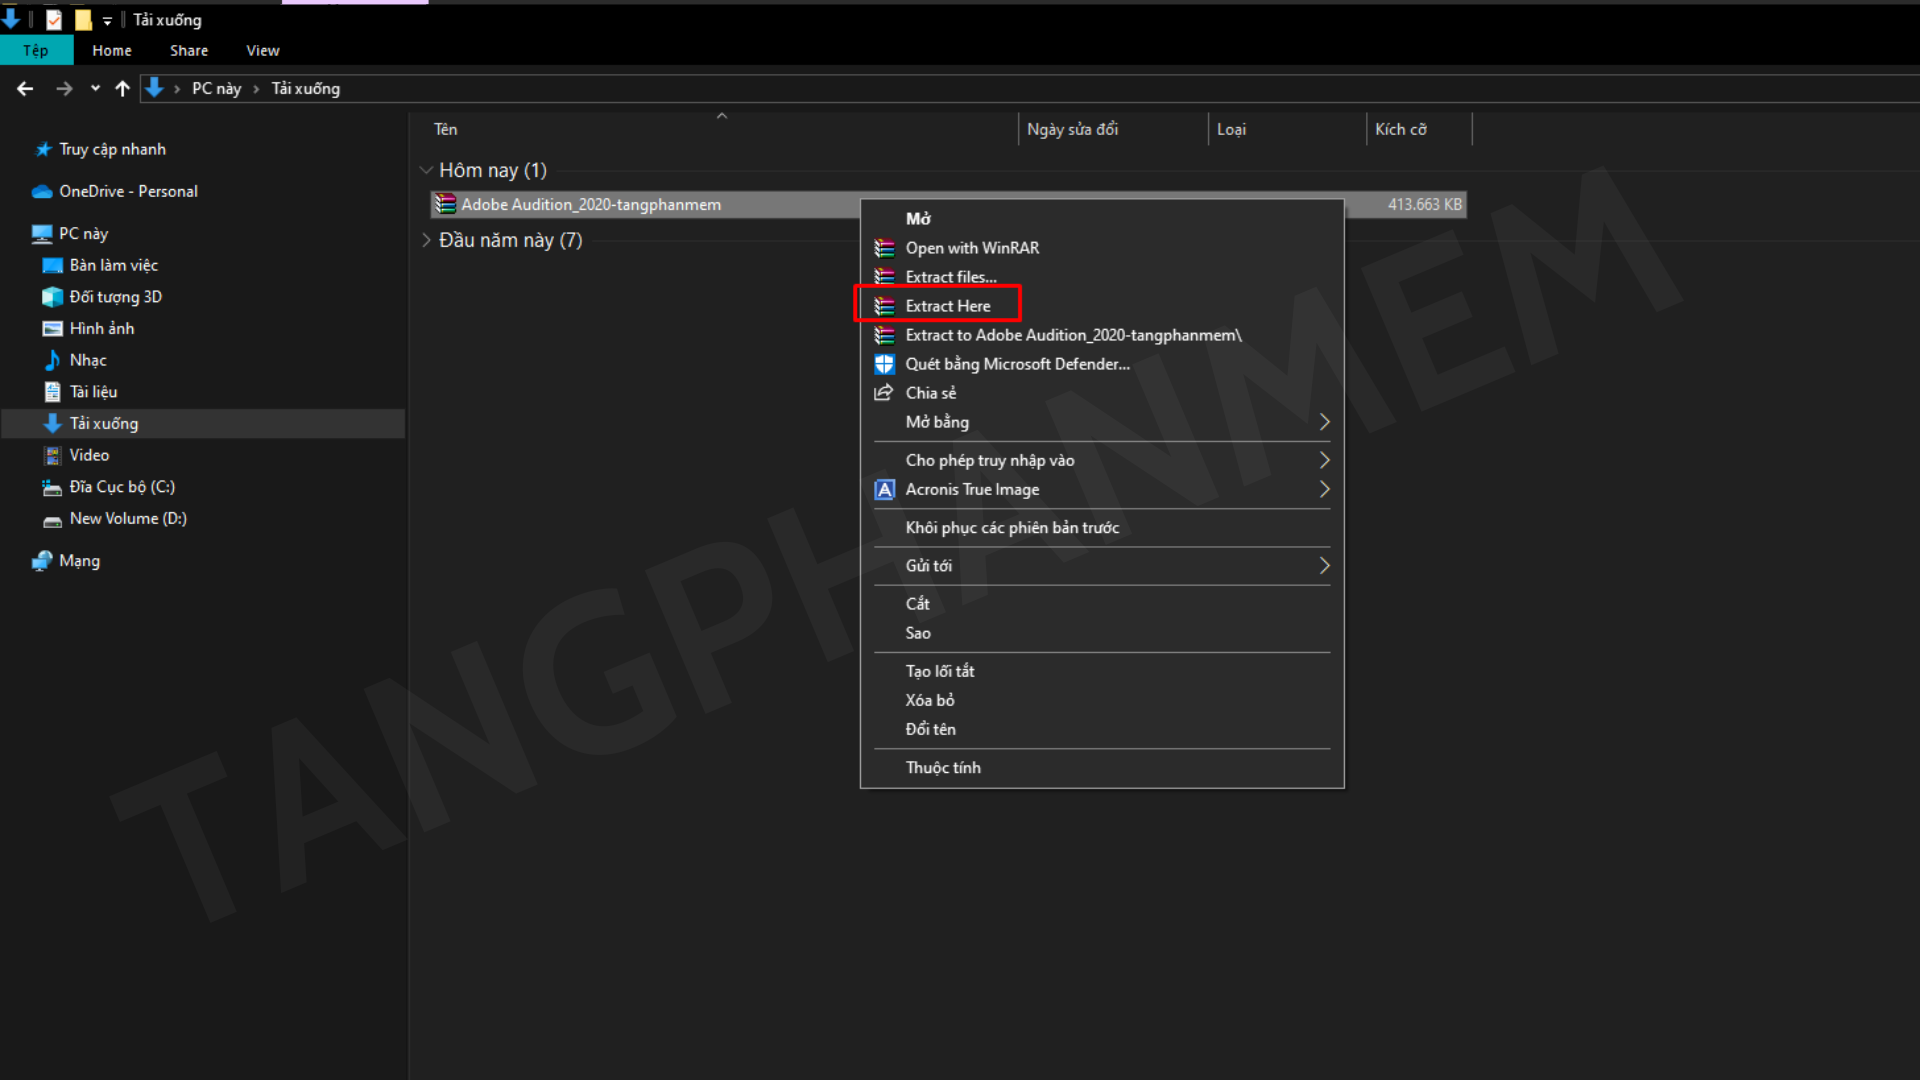Screen dimensions: 1920x1080
Task: Expand the Đầu năm nay group
Action: 426,240
